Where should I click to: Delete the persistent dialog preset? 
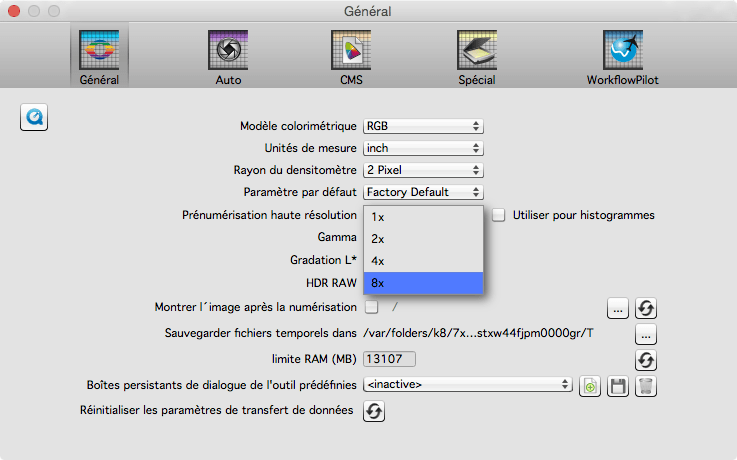click(x=646, y=386)
